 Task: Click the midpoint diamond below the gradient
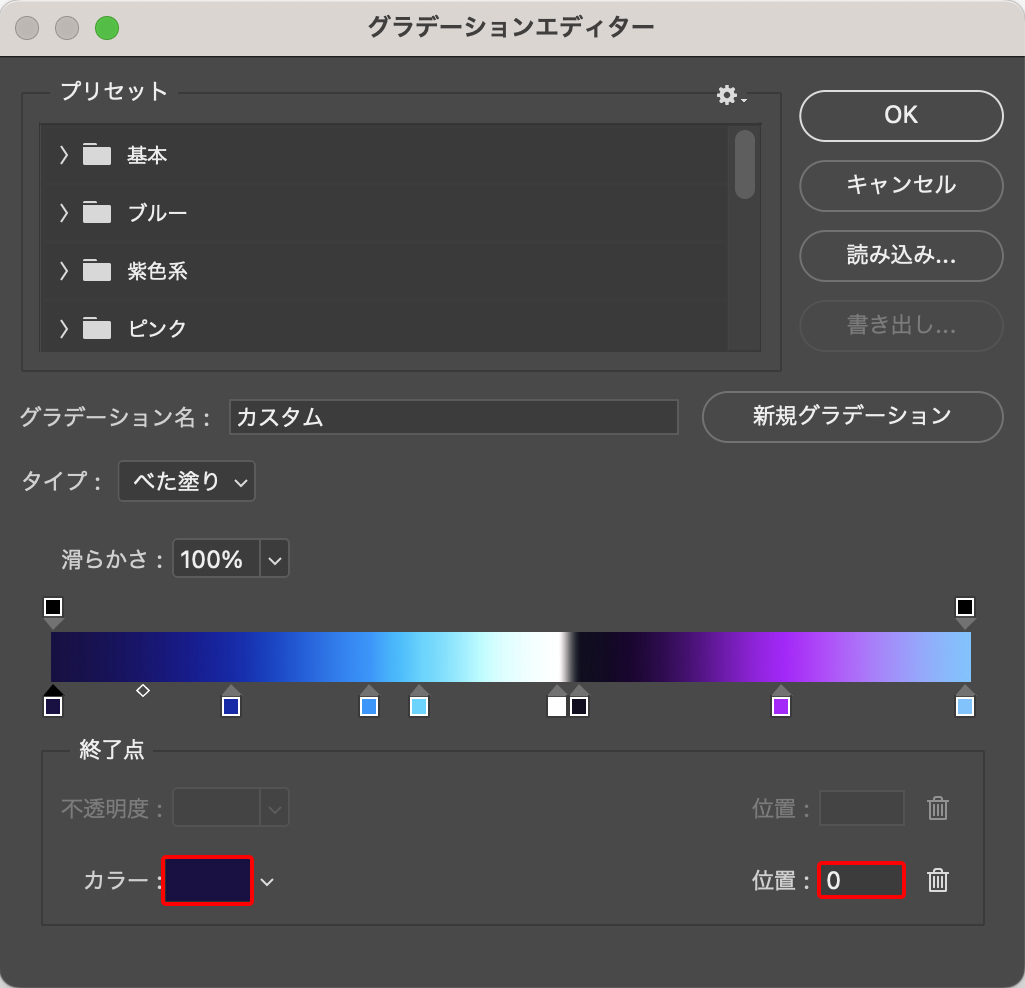[x=143, y=690]
